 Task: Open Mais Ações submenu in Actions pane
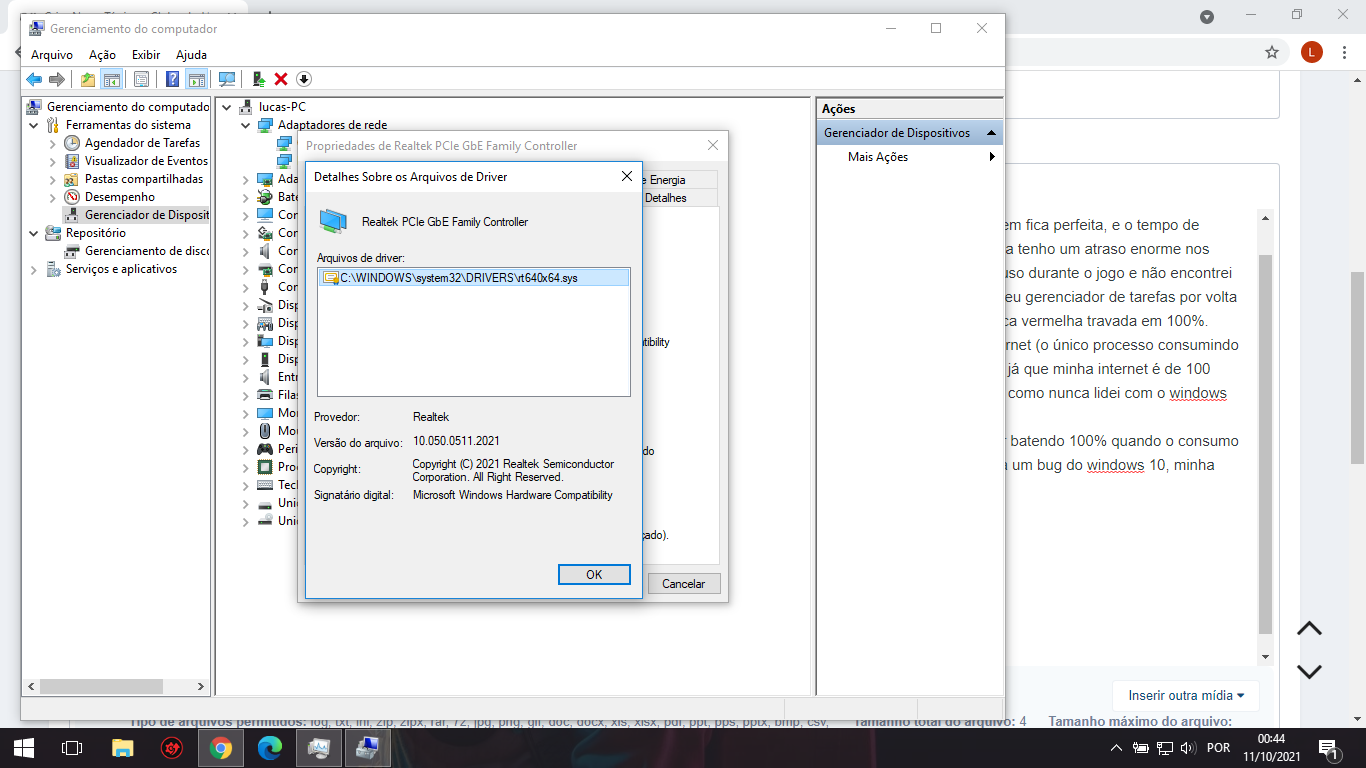pyautogui.click(x=910, y=157)
